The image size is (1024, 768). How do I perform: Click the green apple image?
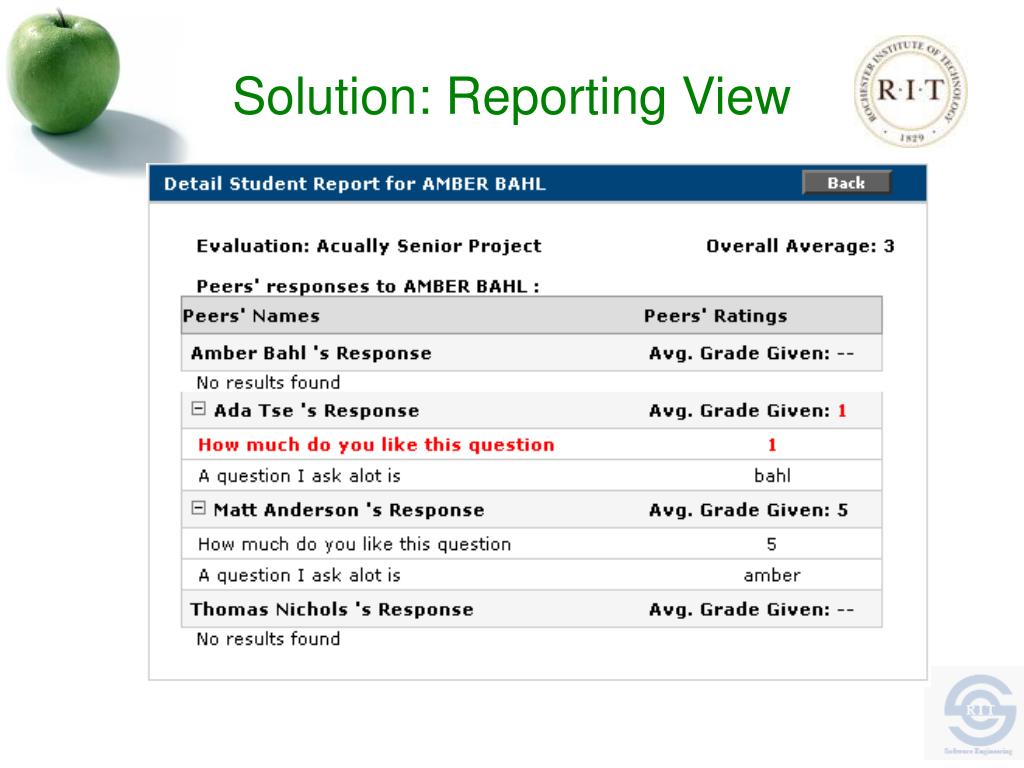tap(63, 72)
